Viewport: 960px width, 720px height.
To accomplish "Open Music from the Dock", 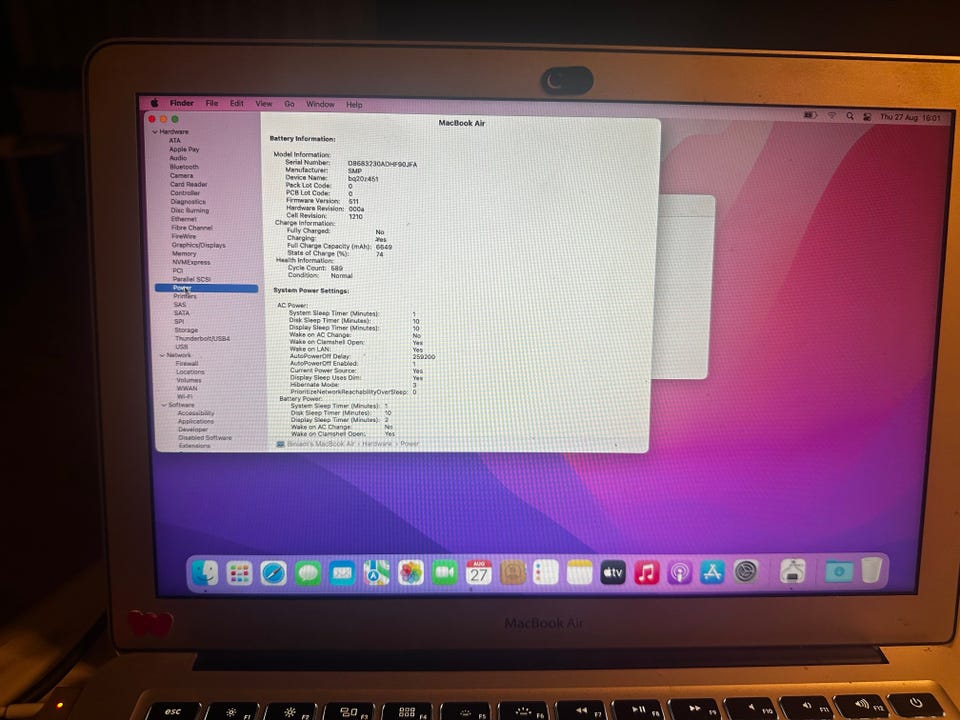I will click(x=647, y=573).
